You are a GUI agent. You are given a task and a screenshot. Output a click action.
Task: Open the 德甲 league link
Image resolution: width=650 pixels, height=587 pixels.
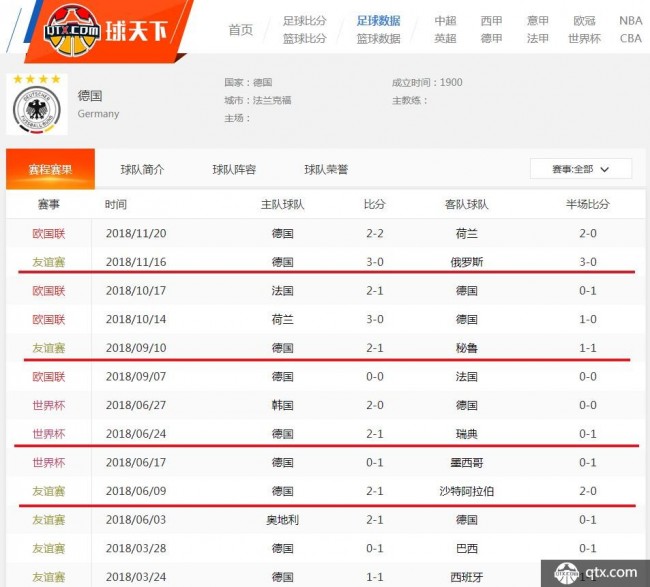491,39
